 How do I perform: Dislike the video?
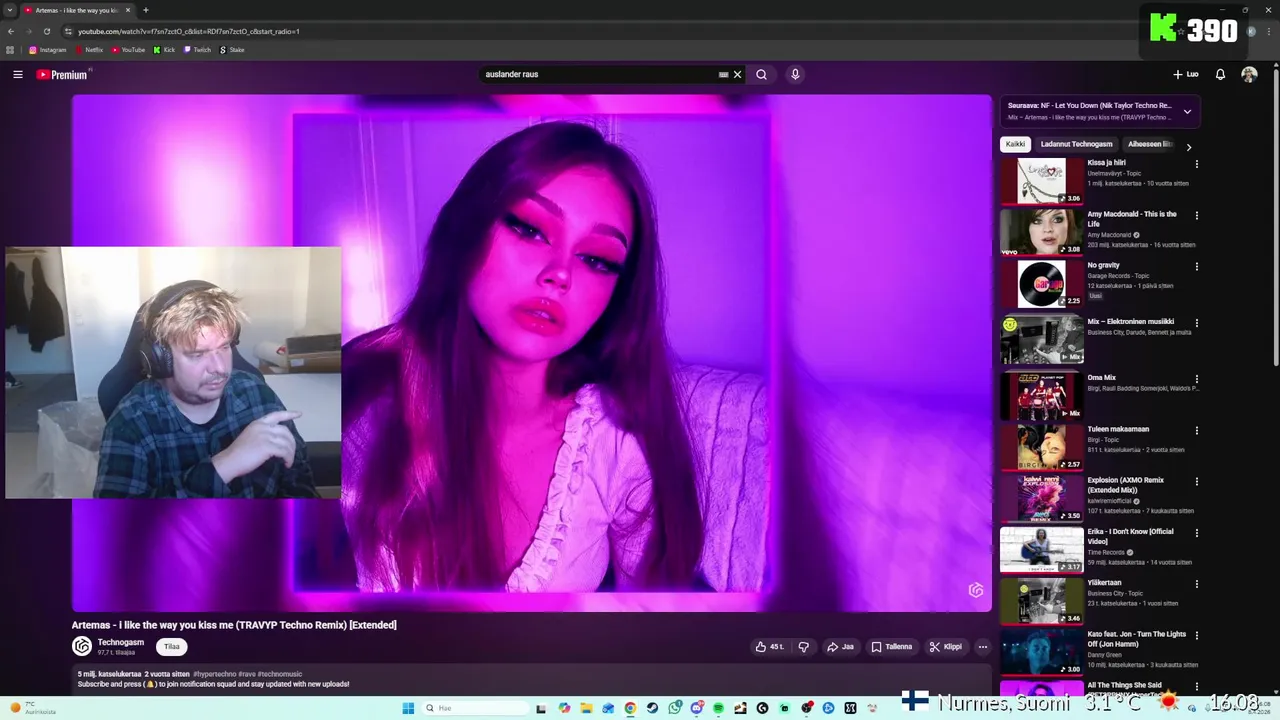click(803, 647)
